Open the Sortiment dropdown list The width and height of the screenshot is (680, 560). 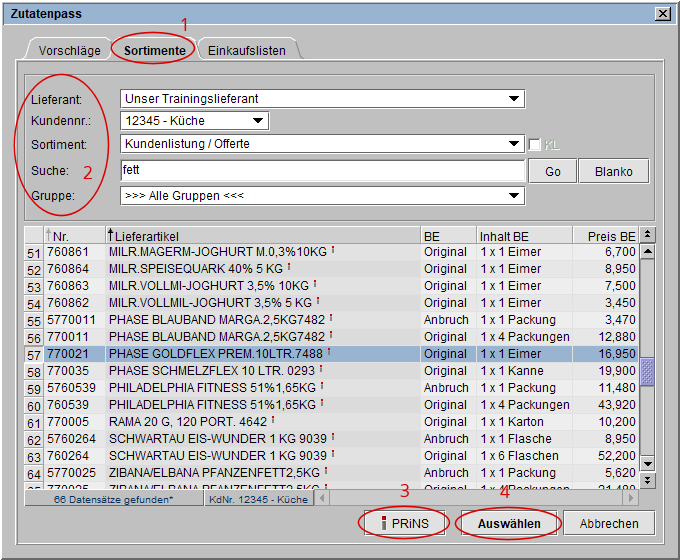pos(514,144)
